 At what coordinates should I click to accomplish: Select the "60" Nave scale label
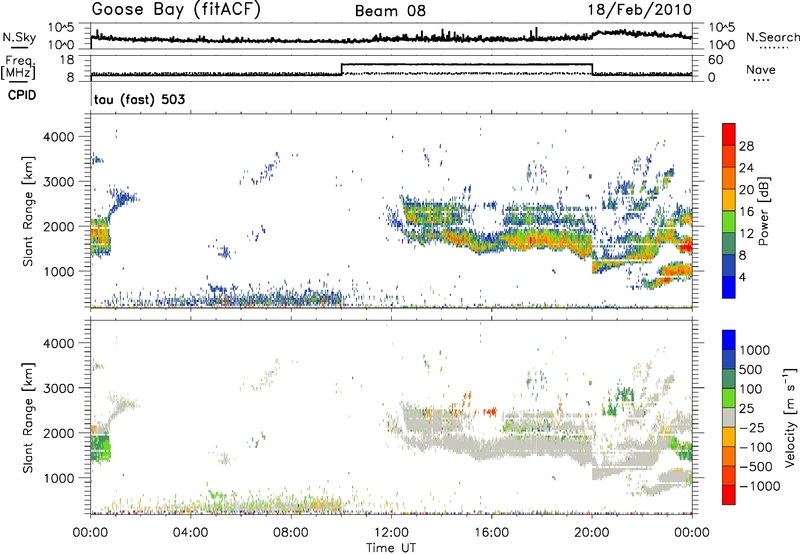click(x=716, y=60)
